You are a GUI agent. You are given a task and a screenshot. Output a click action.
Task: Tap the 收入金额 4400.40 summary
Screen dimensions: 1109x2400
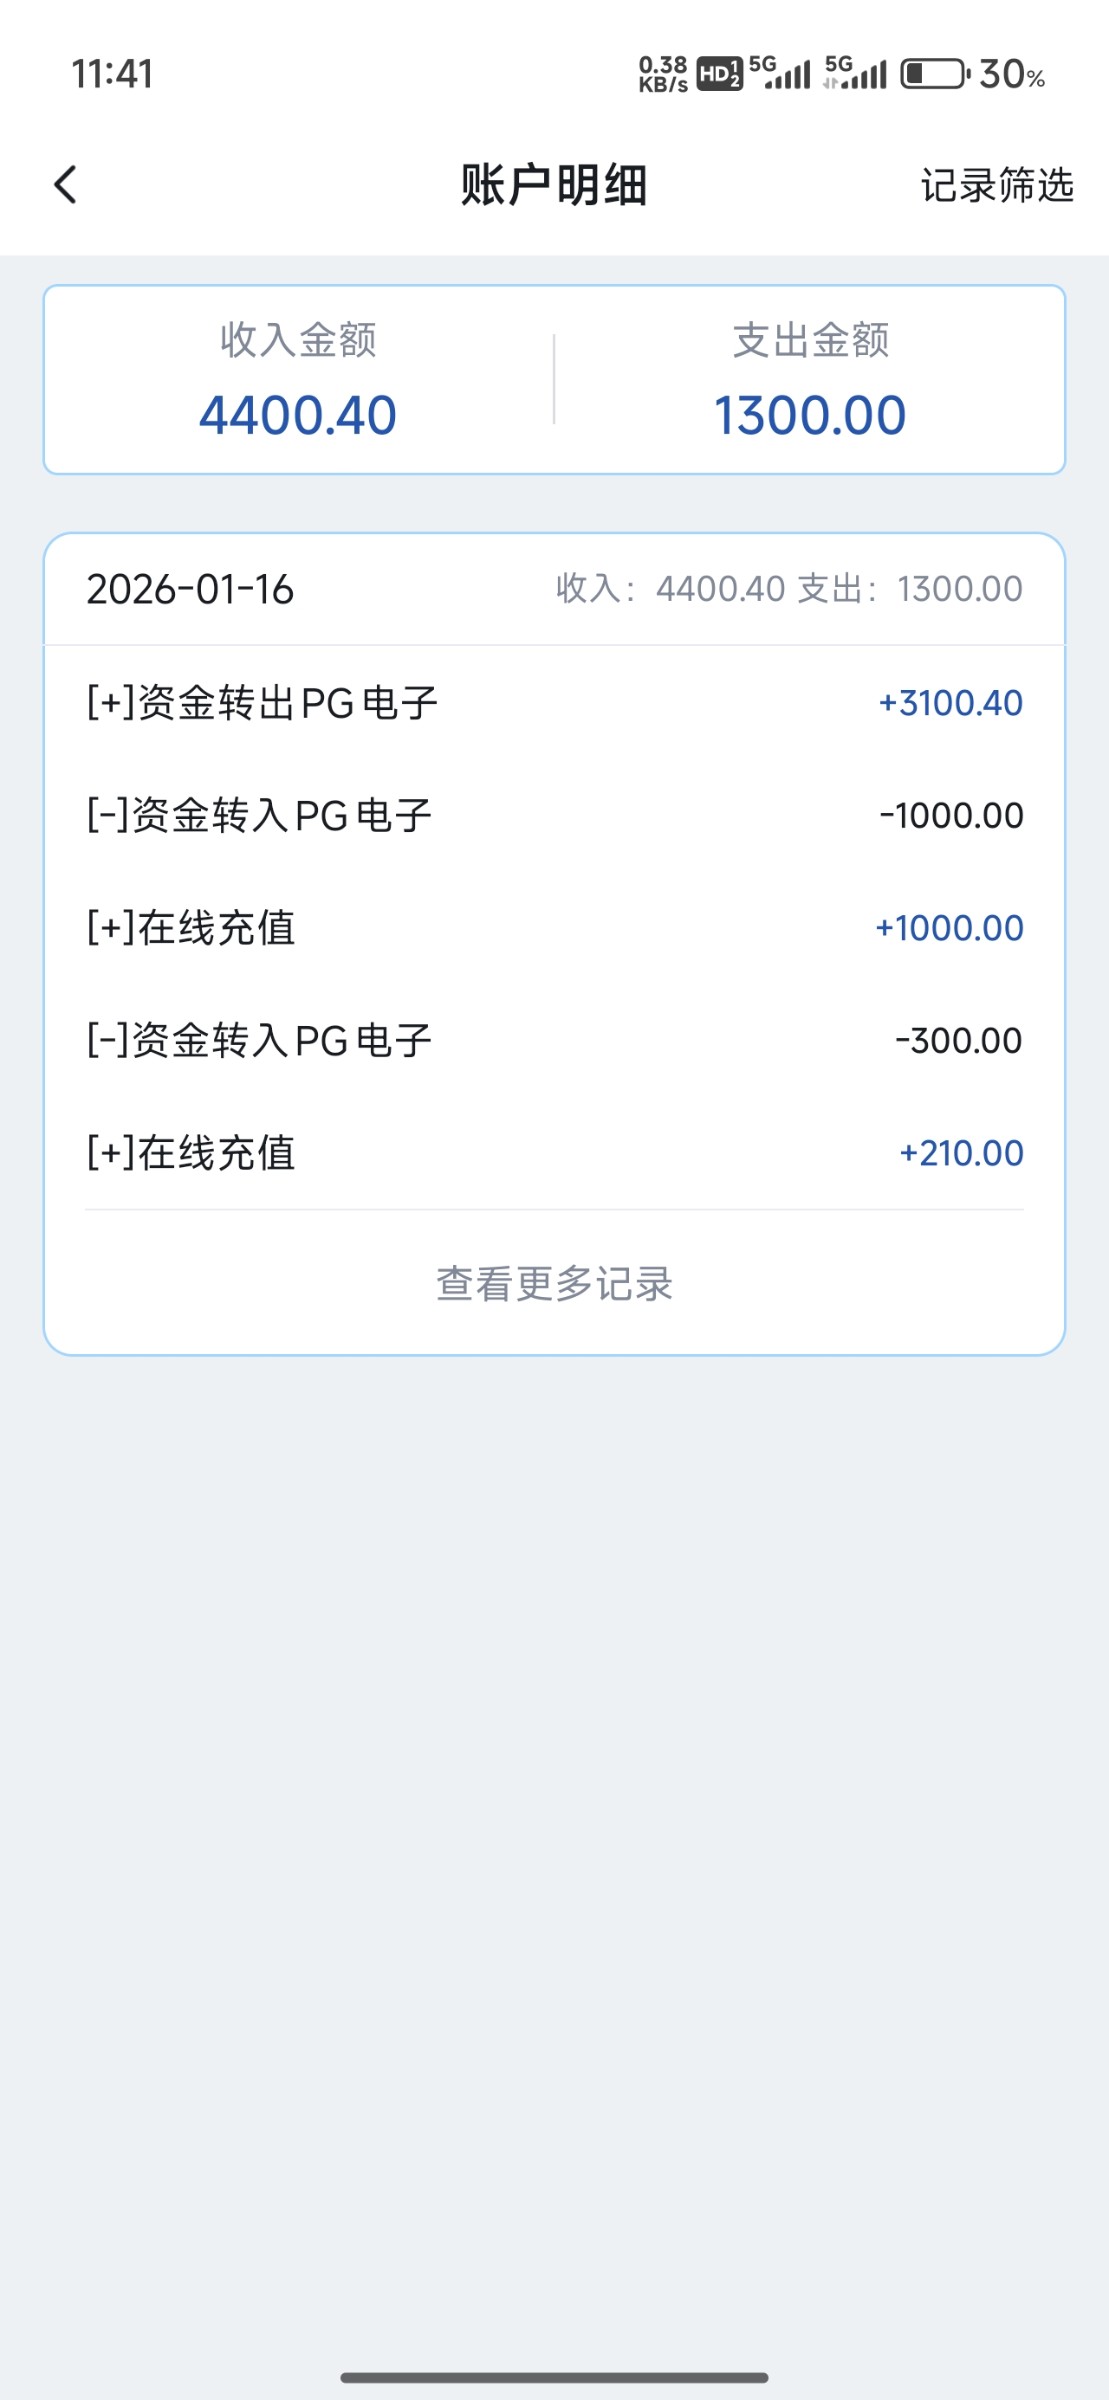pyautogui.click(x=298, y=381)
